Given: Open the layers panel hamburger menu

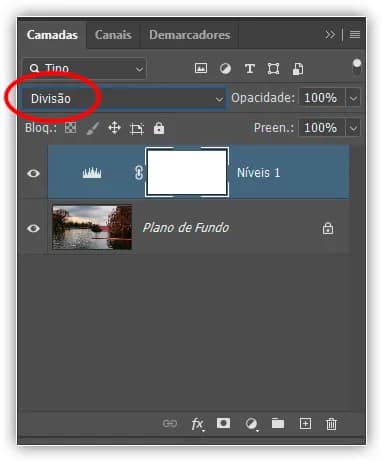Looking at the screenshot, I should coord(355,34).
